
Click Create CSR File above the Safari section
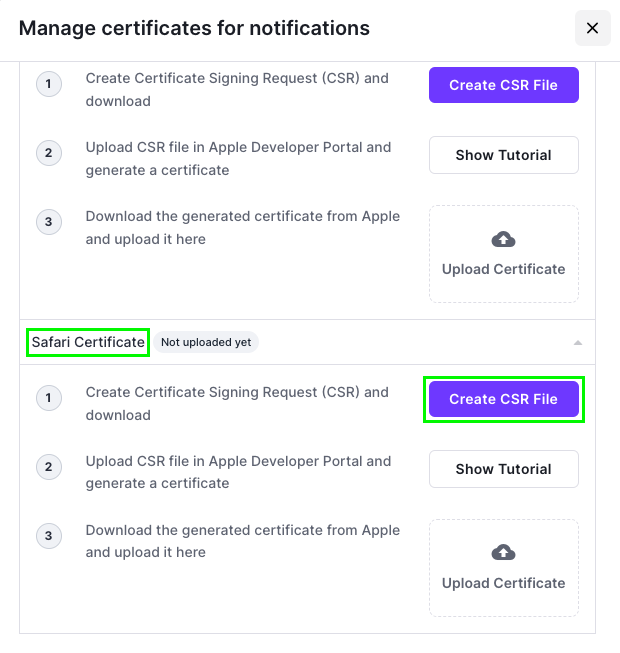tap(503, 85)
